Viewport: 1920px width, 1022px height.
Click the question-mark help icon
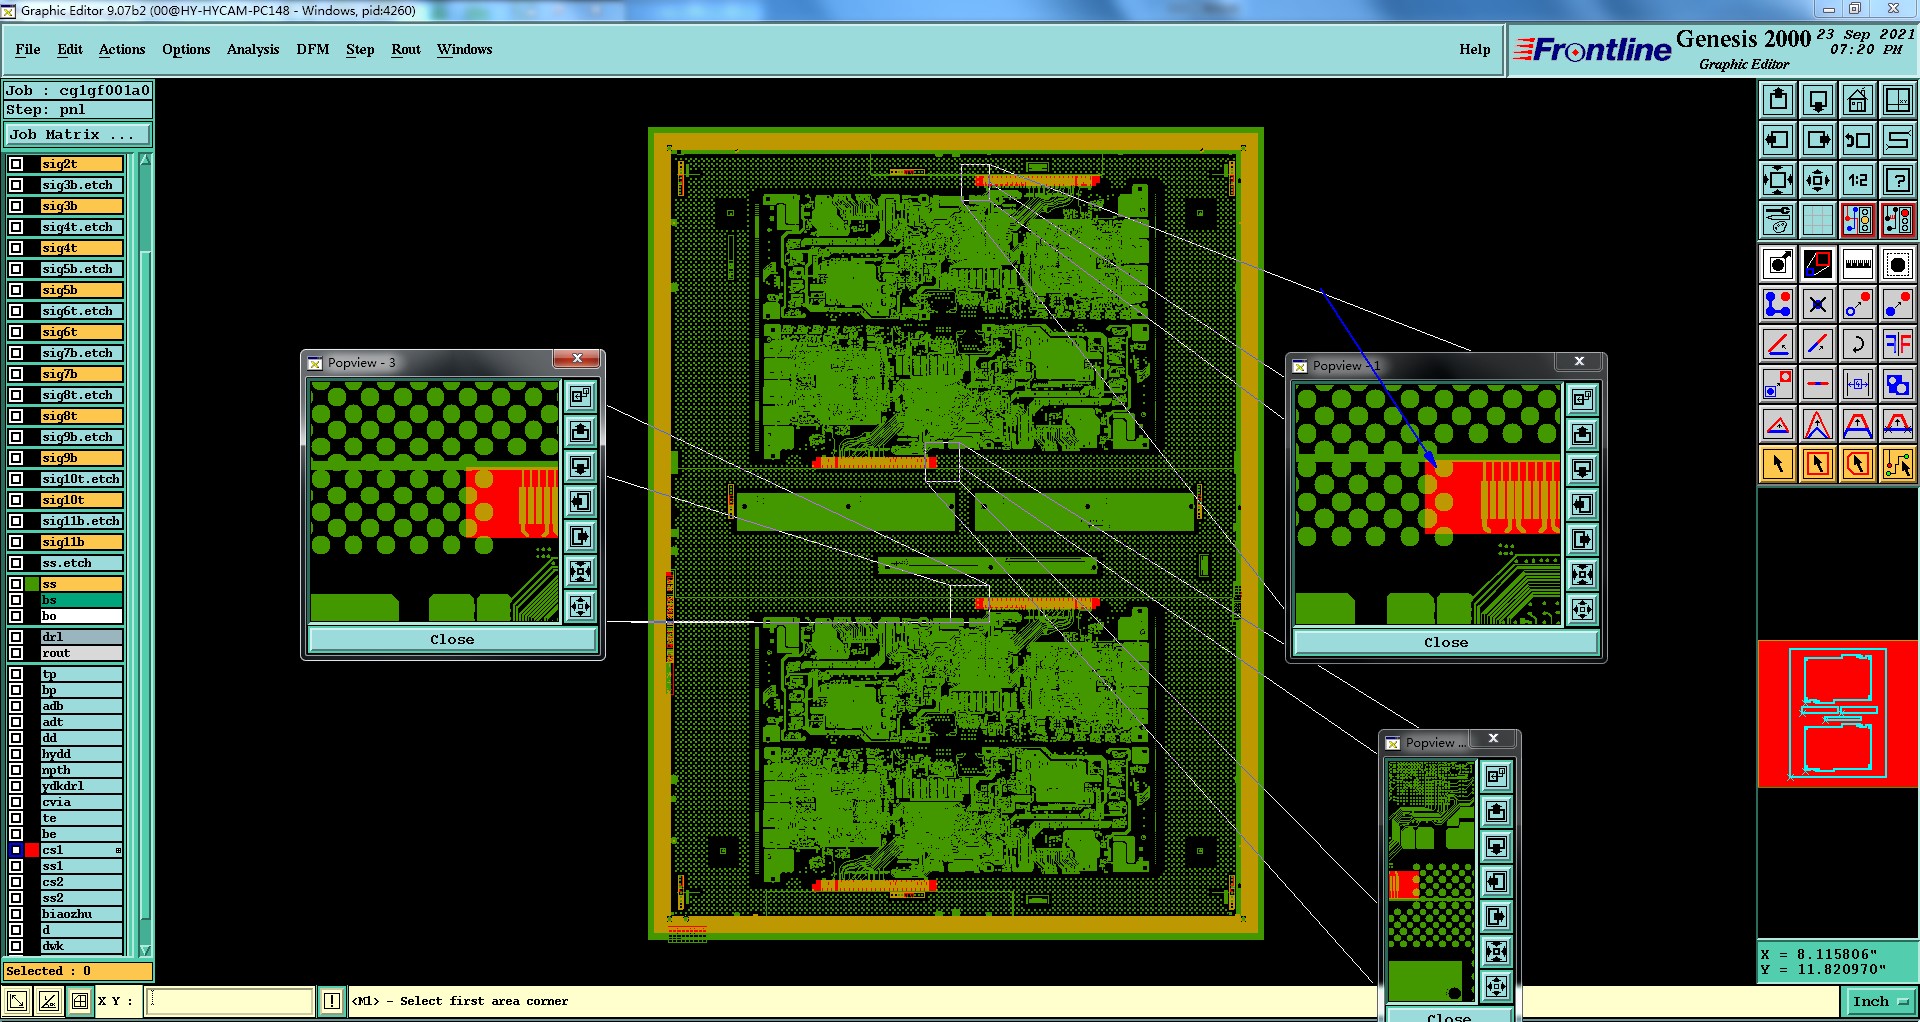[x=1898, y=180]
